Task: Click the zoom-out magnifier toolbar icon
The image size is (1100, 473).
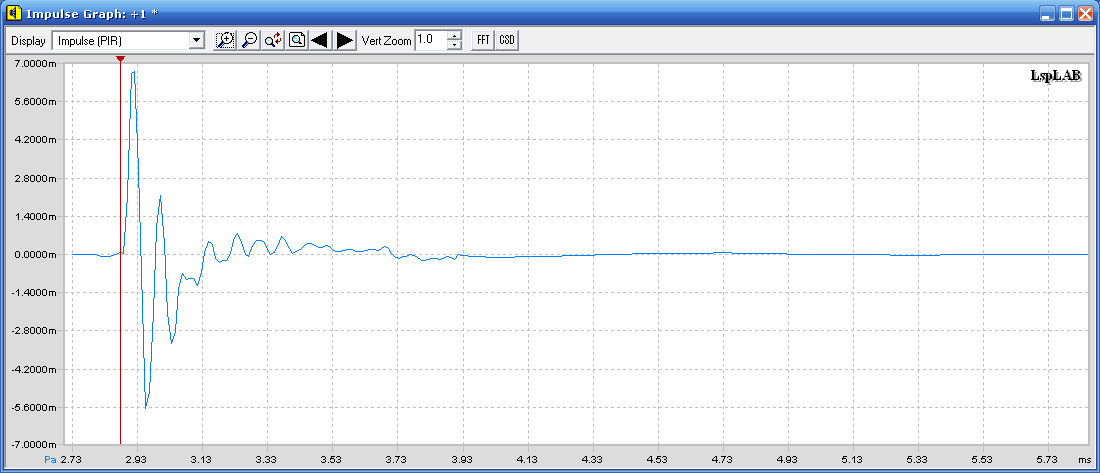Action: click(x=249, y=40)
